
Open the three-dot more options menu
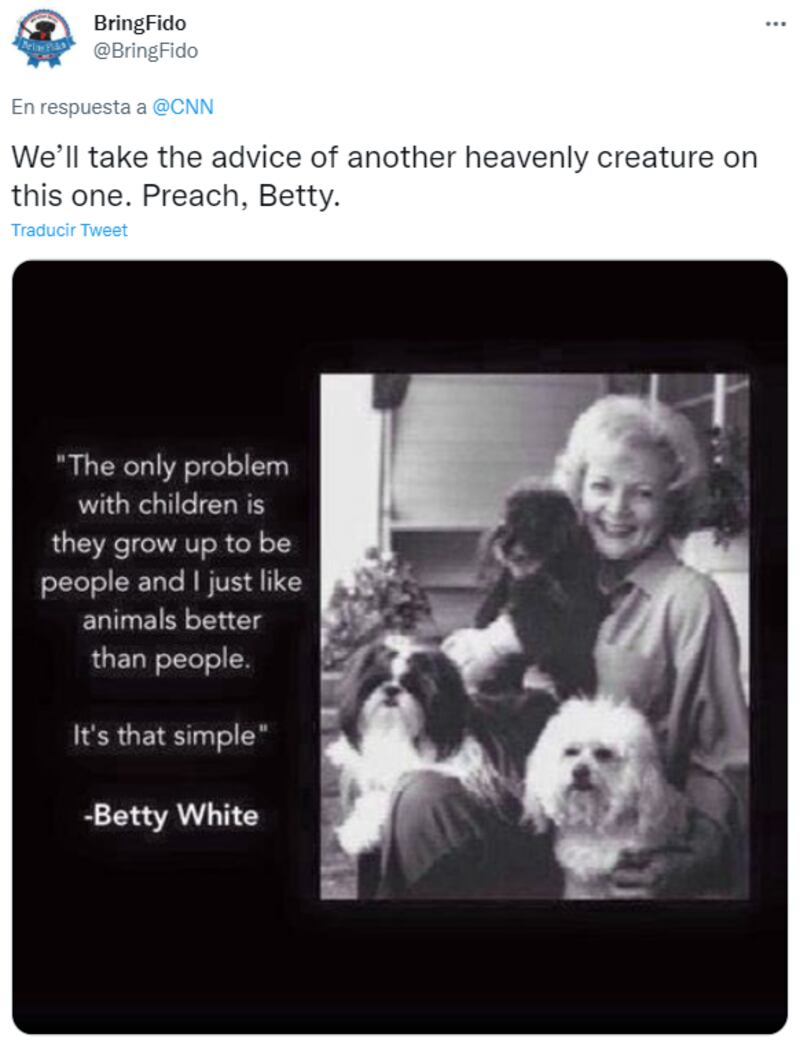click(x=775, y=24)
